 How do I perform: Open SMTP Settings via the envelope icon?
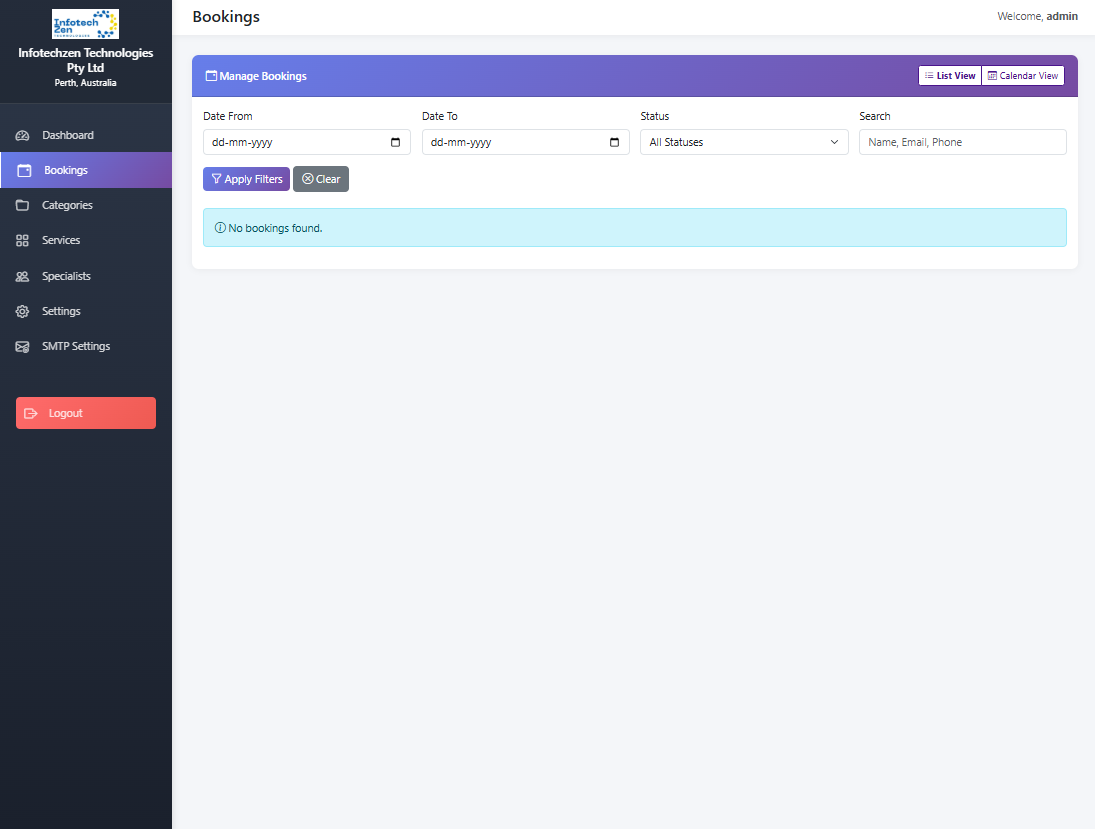[21, 346]
